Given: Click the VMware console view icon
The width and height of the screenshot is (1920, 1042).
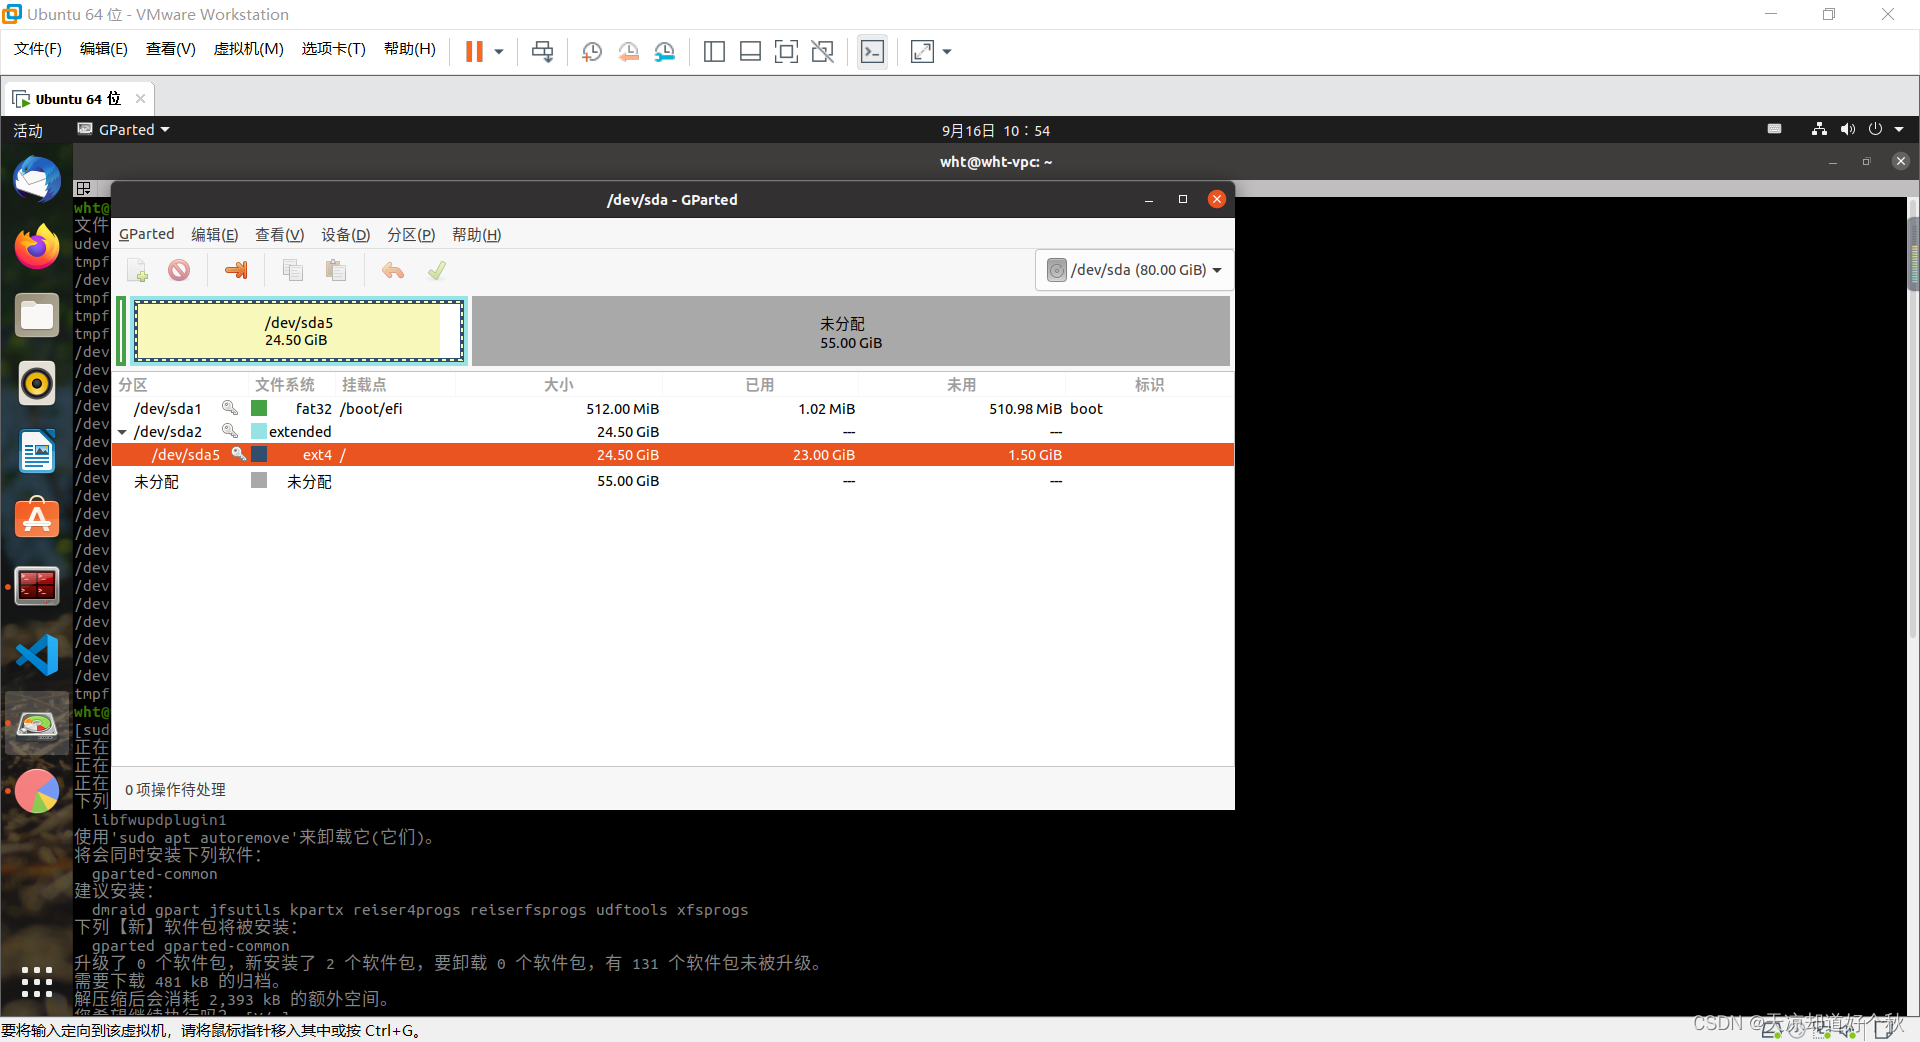Looking at the screenshot, I should [872, 51].
